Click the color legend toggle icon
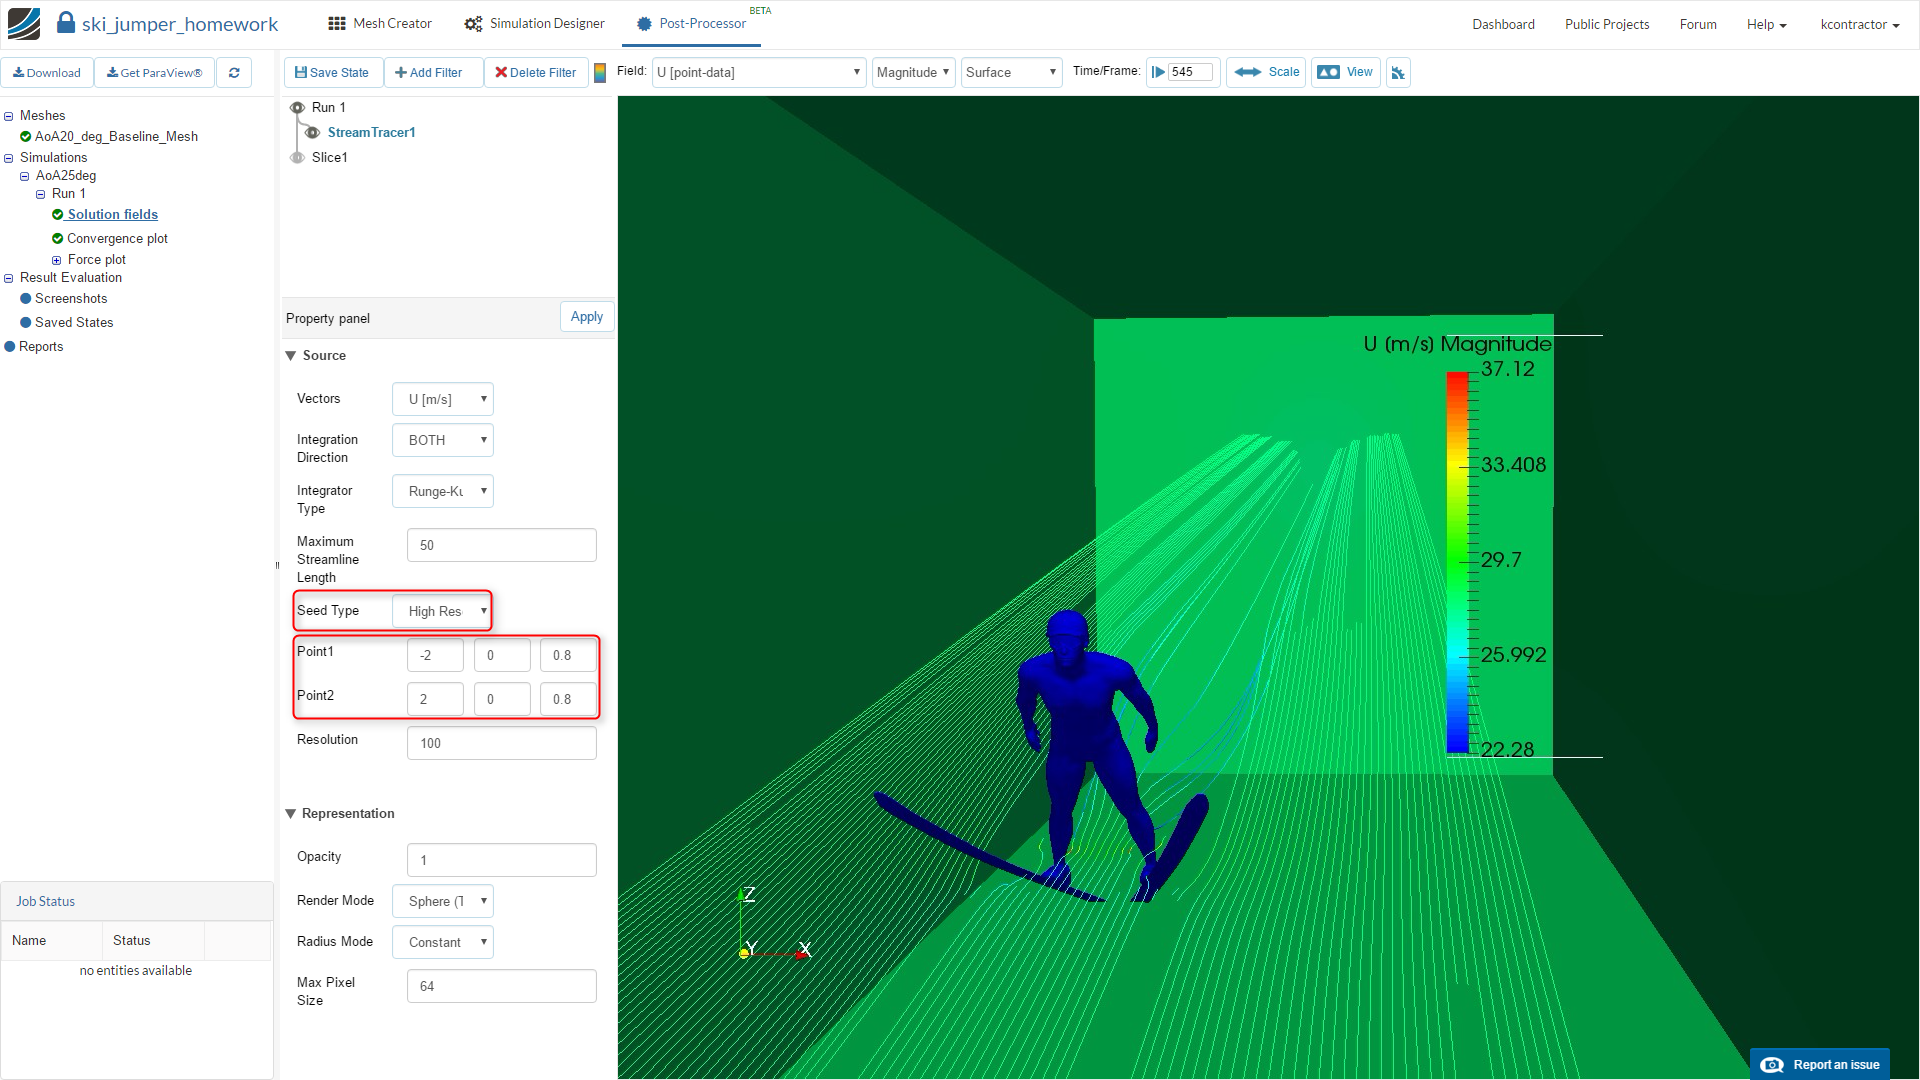The height and width of the screenshot is (1080, 1920). point(600,73)
